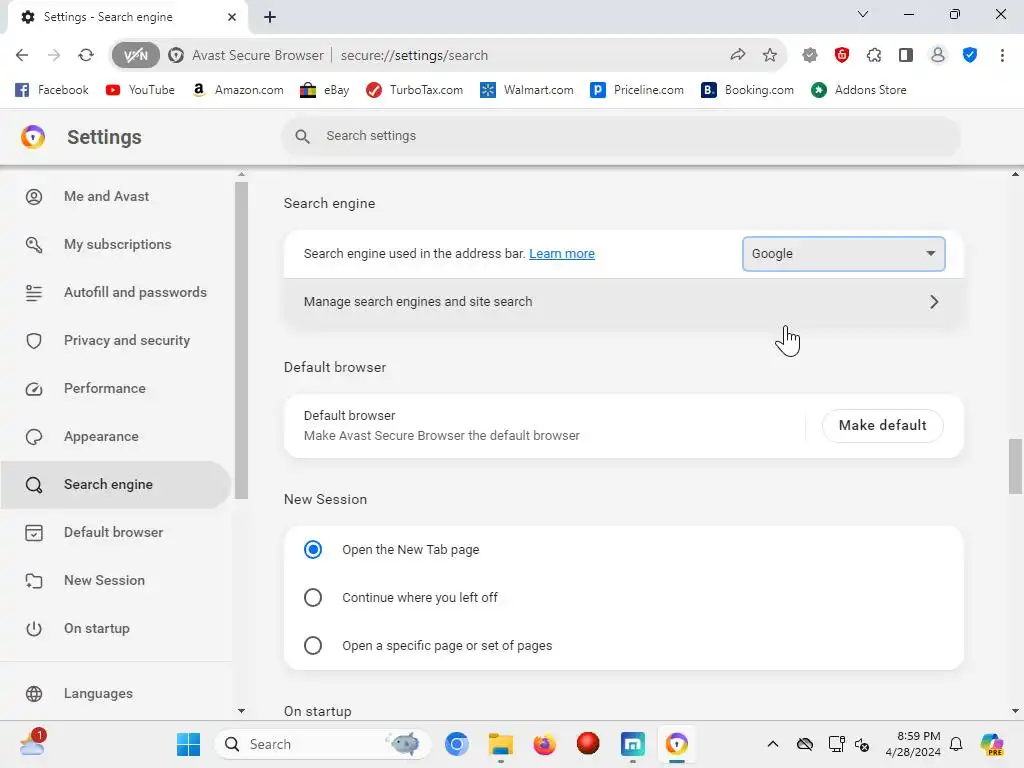This screenshot has width=1024, height=768.
Task: Open the Avast Secure Browser taskbar icon
Action: (x=677, y=744)
